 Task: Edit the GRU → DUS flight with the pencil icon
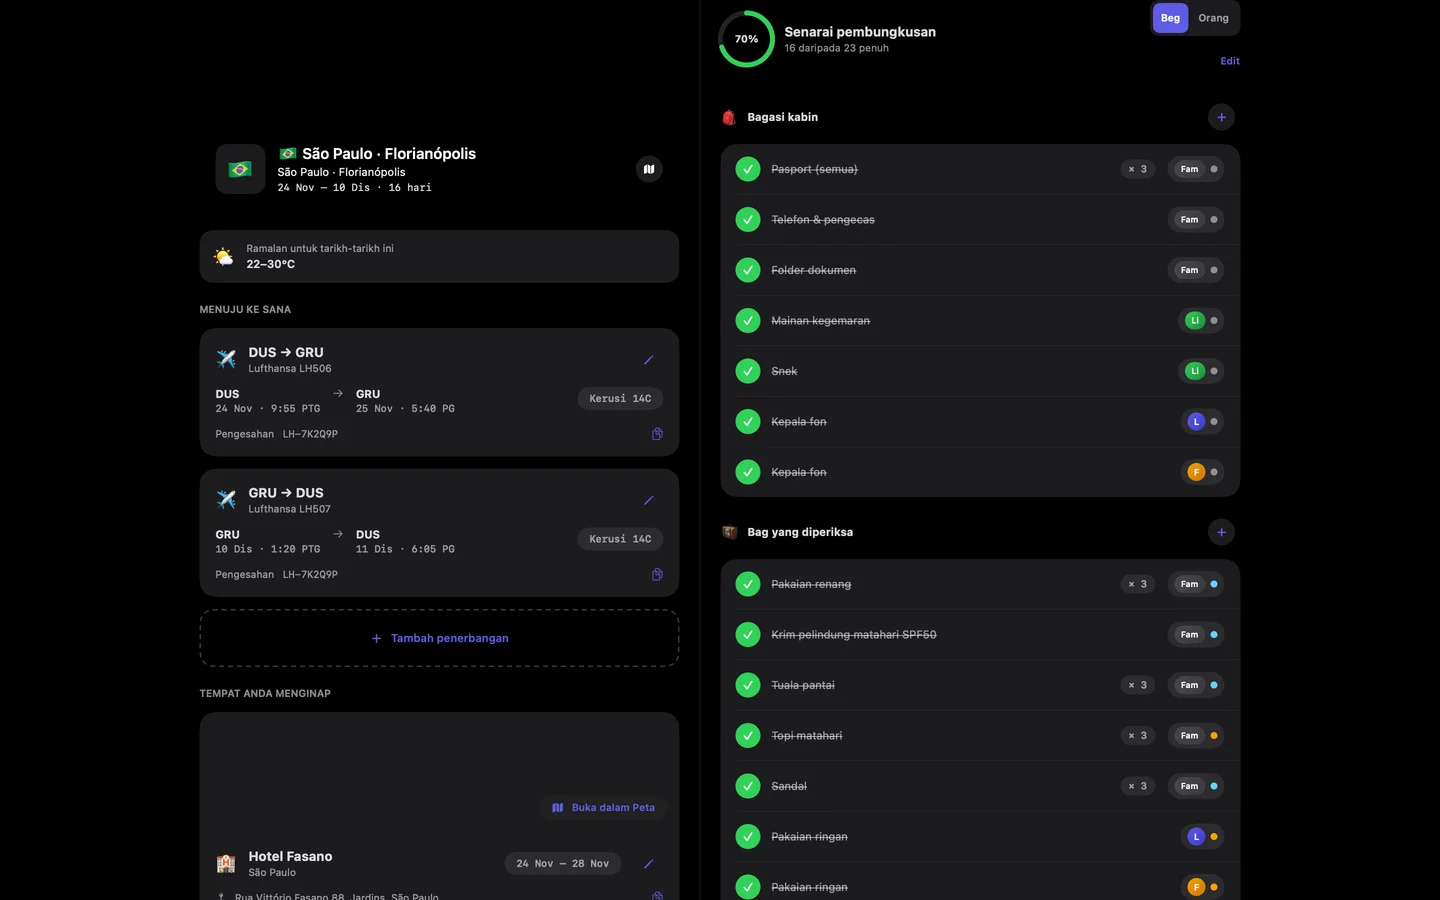pyautogui.click(x=648, y=500)
